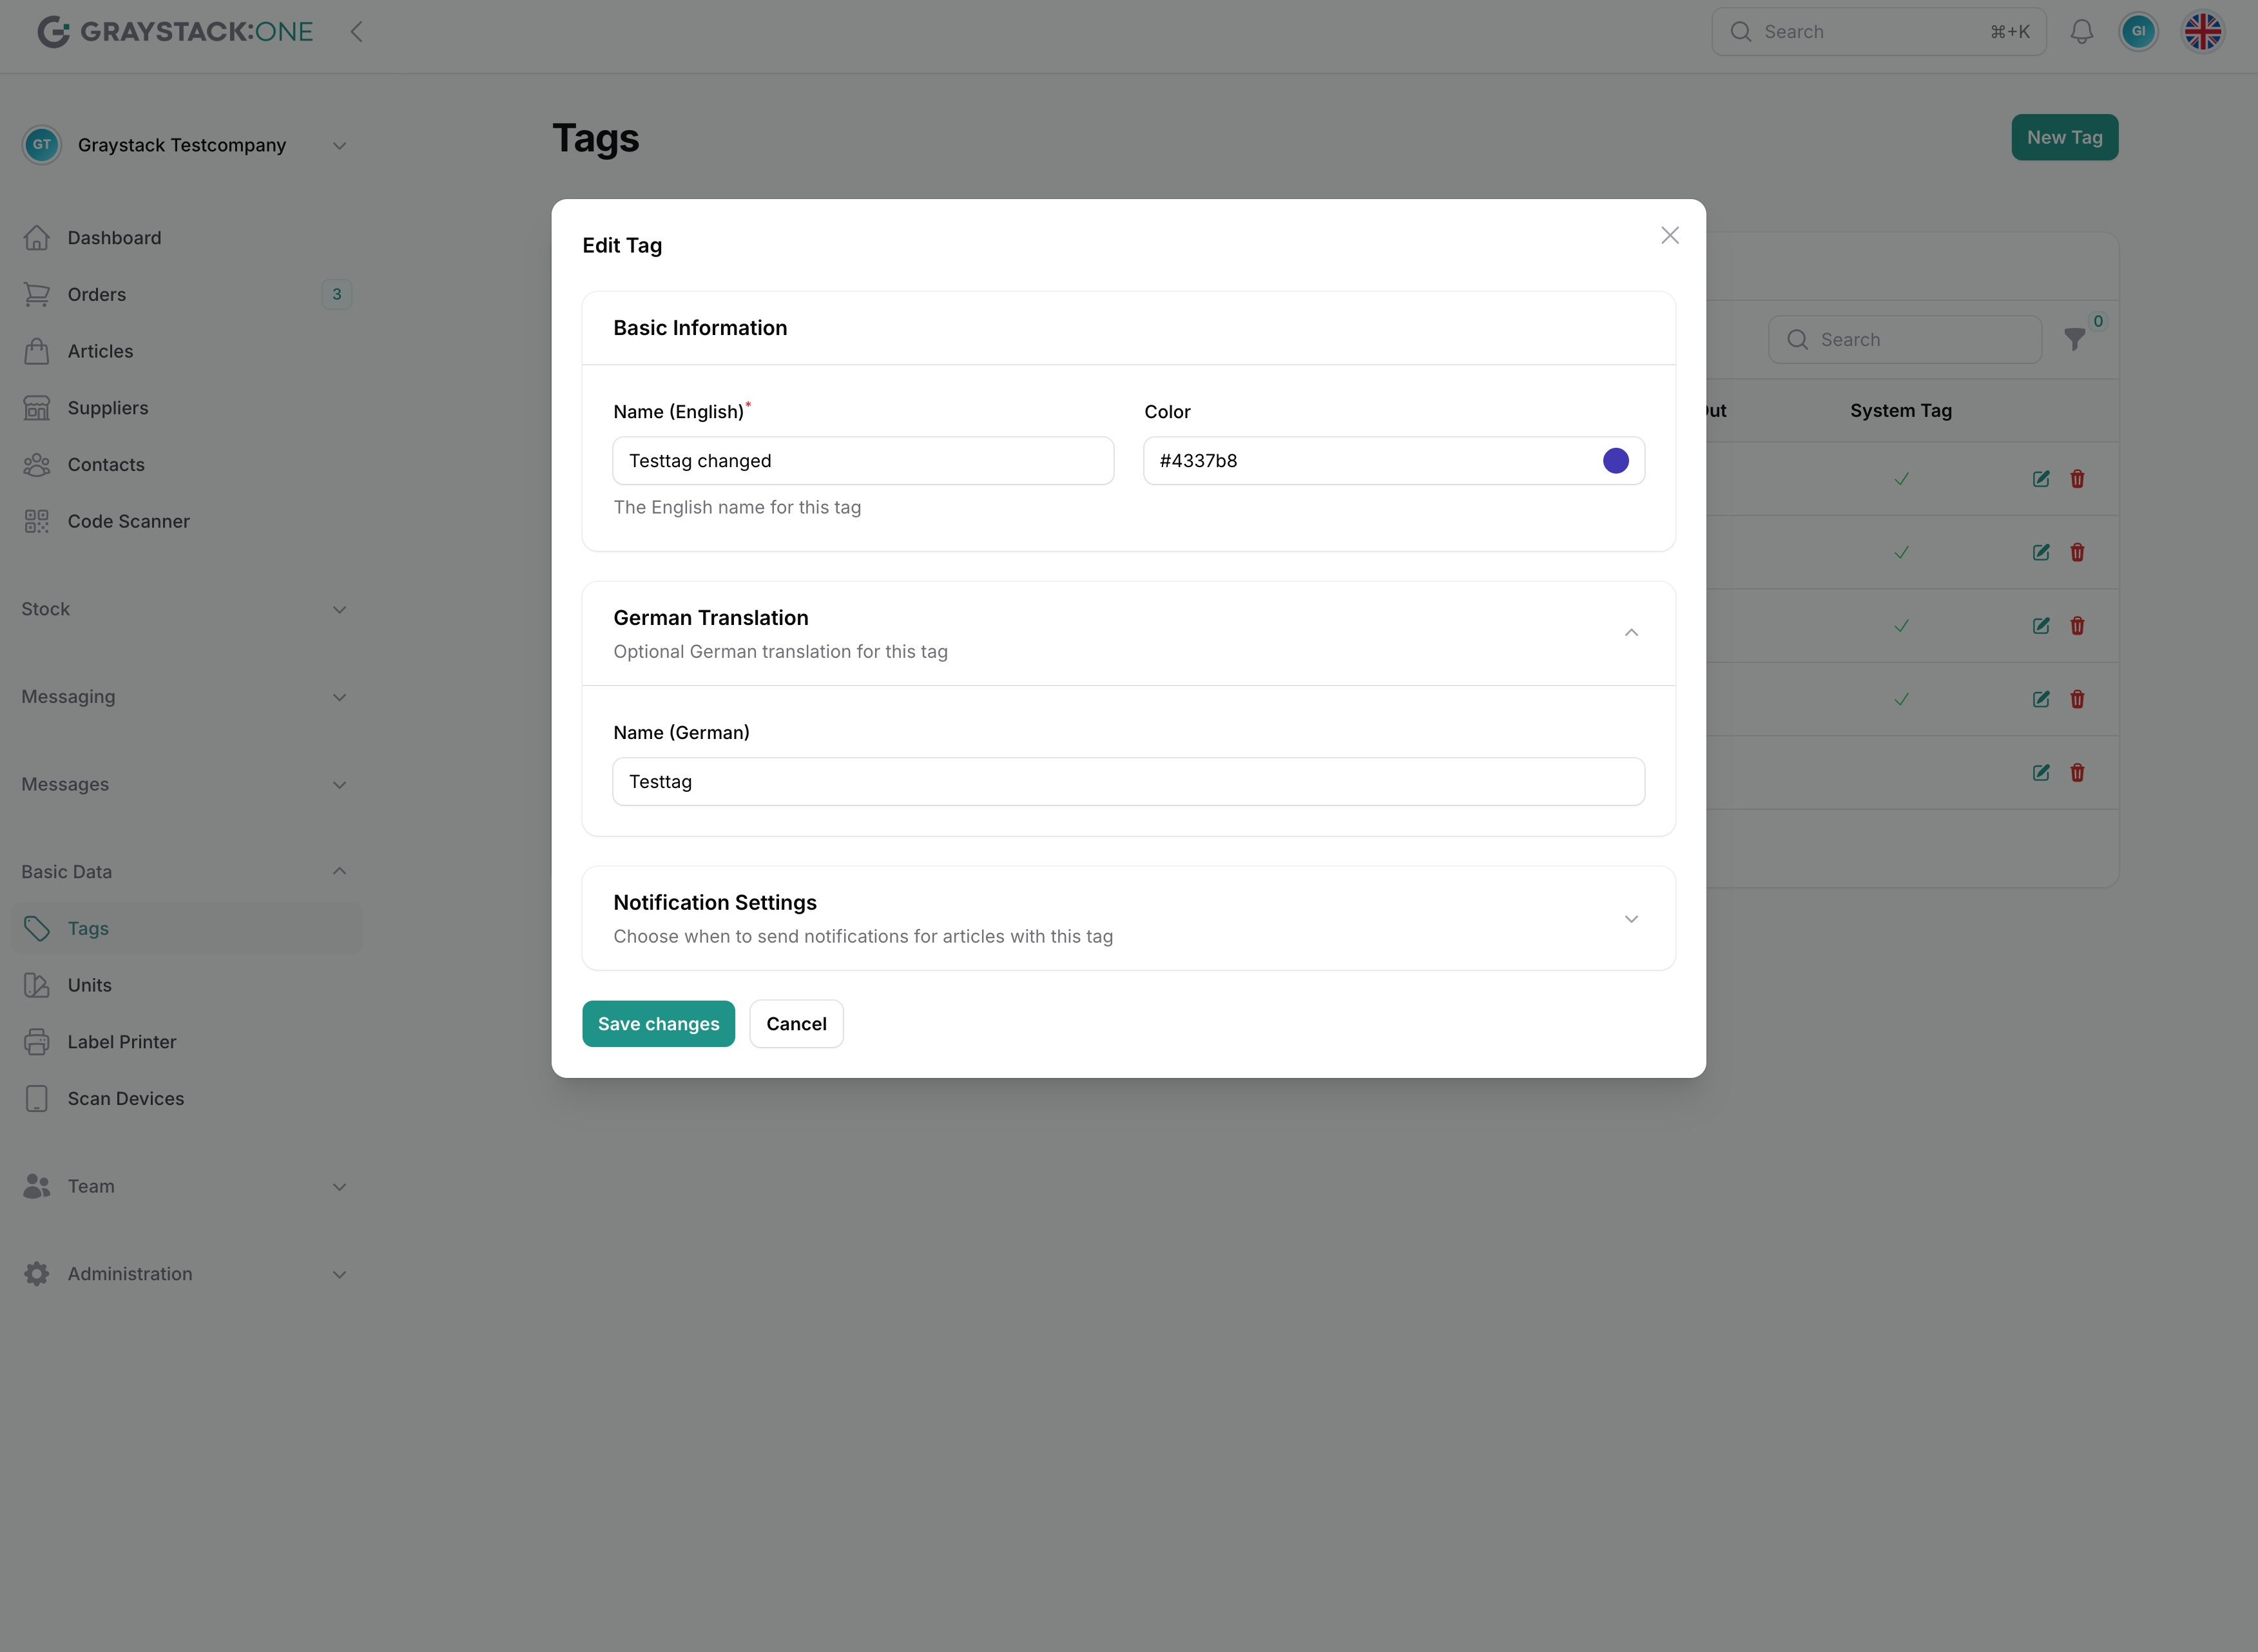Click the purple color swatch circle
Screen dimensions: 2258x1652
(1615, 461)
